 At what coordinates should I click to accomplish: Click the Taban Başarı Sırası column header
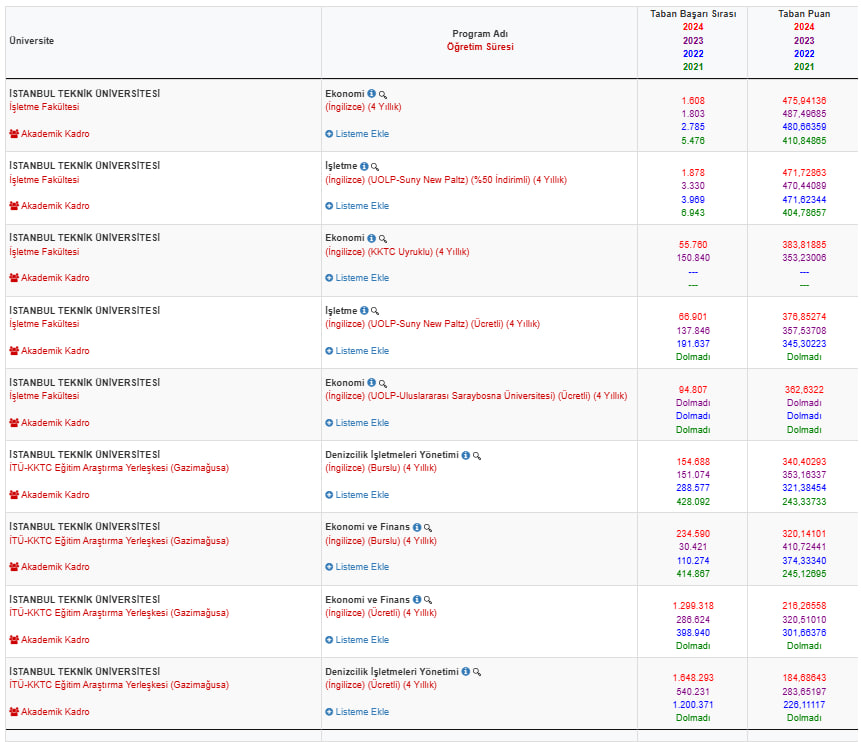coord(692,15)
